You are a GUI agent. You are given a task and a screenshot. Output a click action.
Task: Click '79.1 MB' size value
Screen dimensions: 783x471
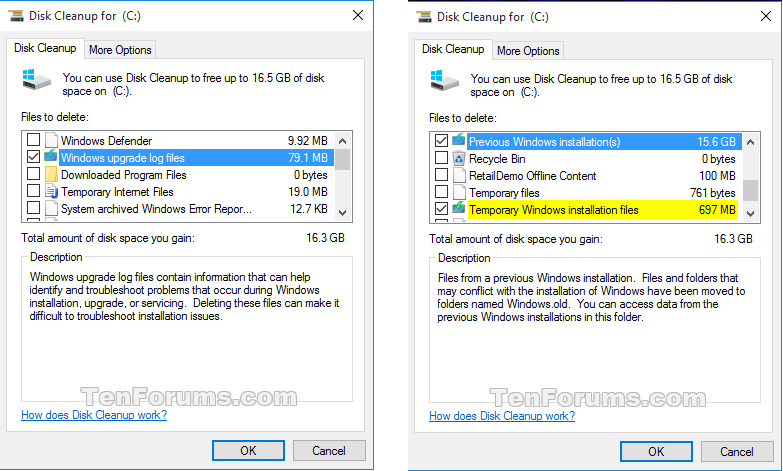[x=308, y=158]
